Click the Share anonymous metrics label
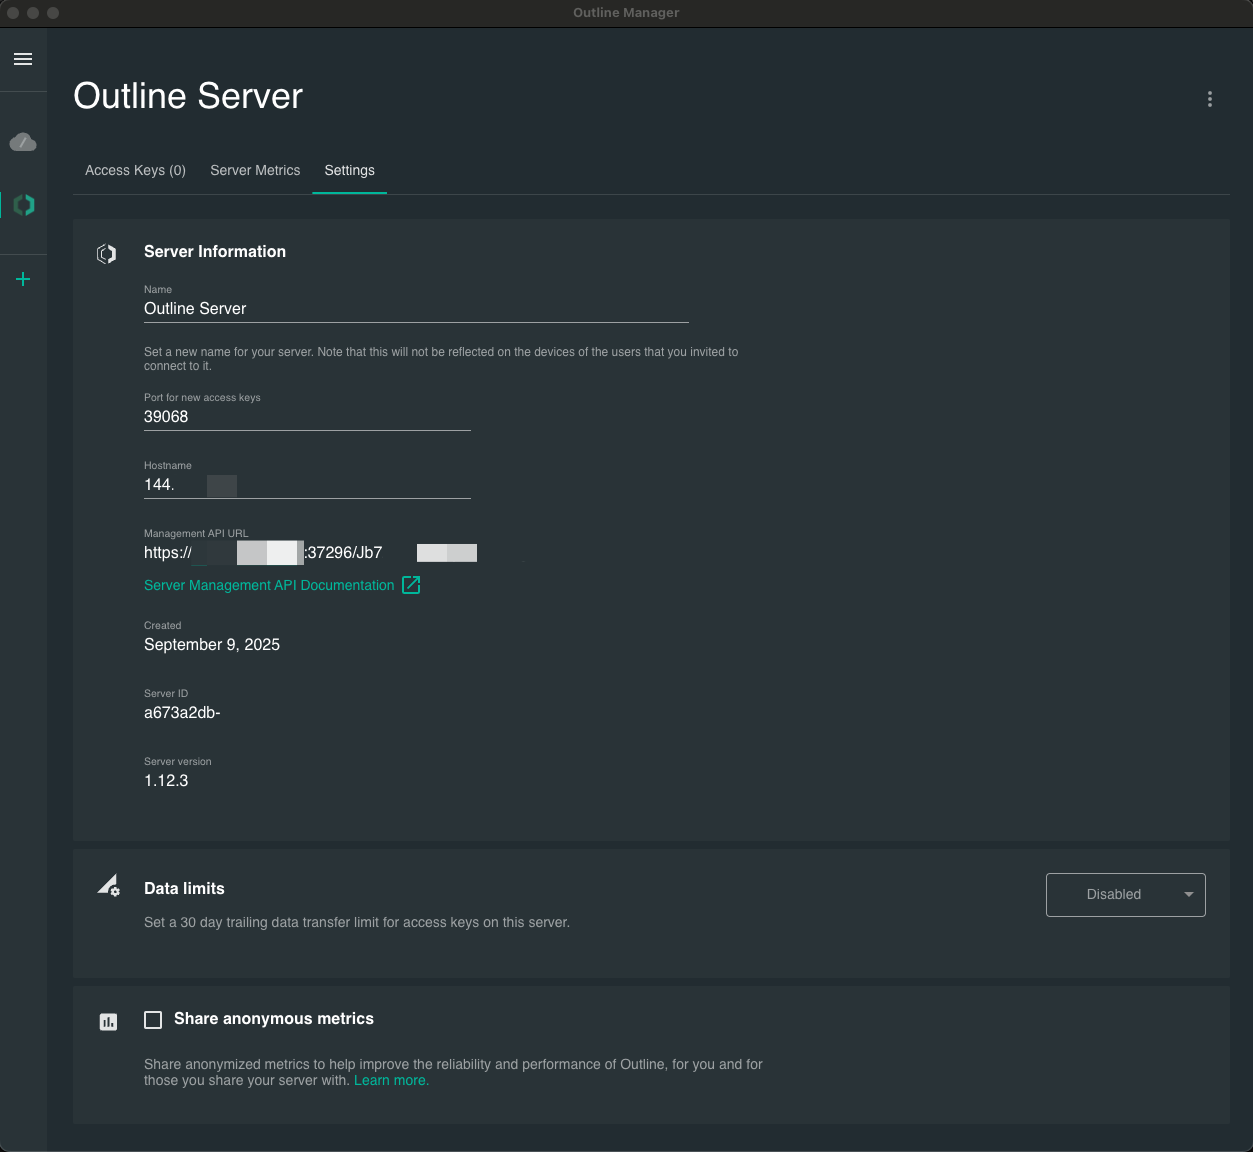Image resolution: width=1253 pixels, height=1152 pixels. pyautogui.click(x=274, y=1019)
